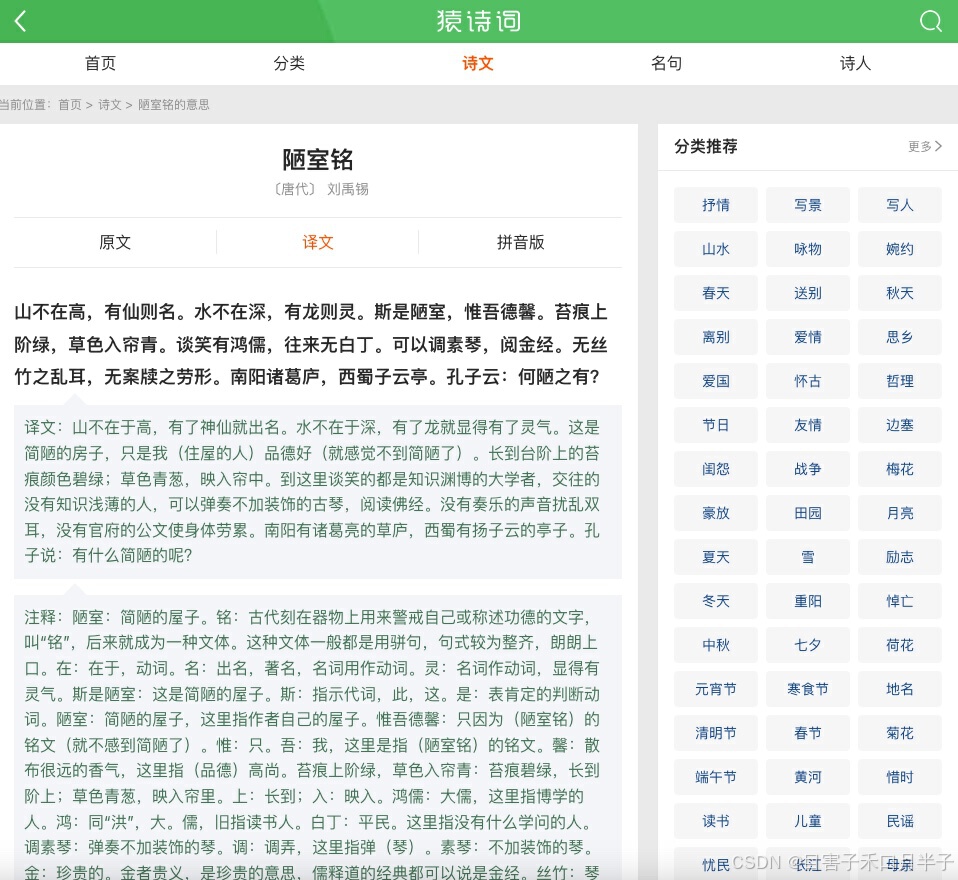The height and width of the screenshot is (880, 958).
Task: Select the 诗文 nav tab
Action: pyautogui.click(x=478, y=64)
